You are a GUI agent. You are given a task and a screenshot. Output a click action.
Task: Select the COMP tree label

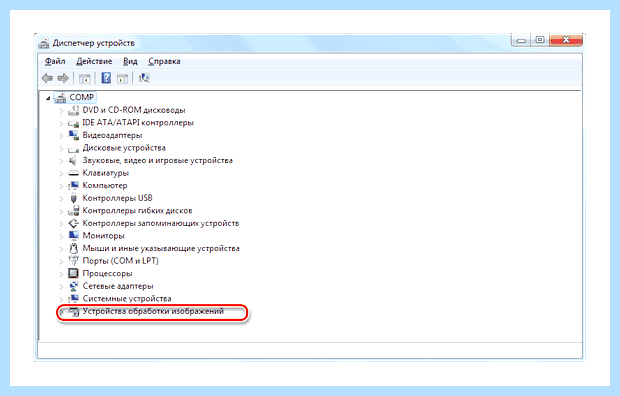point(82,97)
